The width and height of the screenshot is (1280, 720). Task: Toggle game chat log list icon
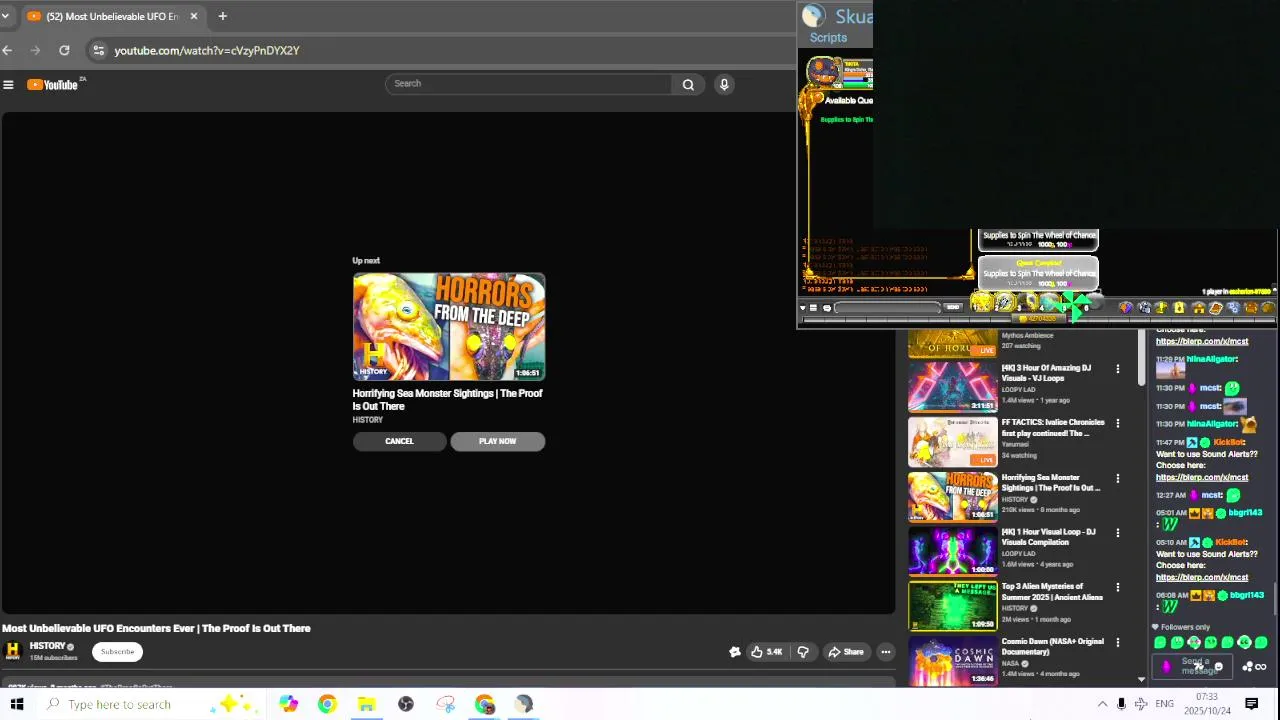point(814,308)
